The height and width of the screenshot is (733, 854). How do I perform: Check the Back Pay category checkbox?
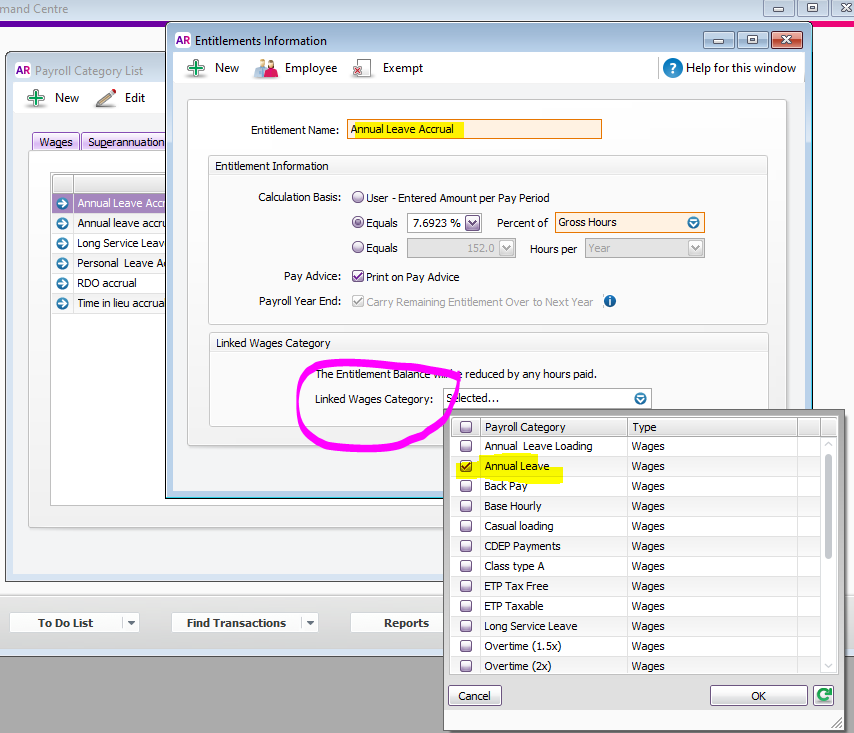tap(466, 486)
